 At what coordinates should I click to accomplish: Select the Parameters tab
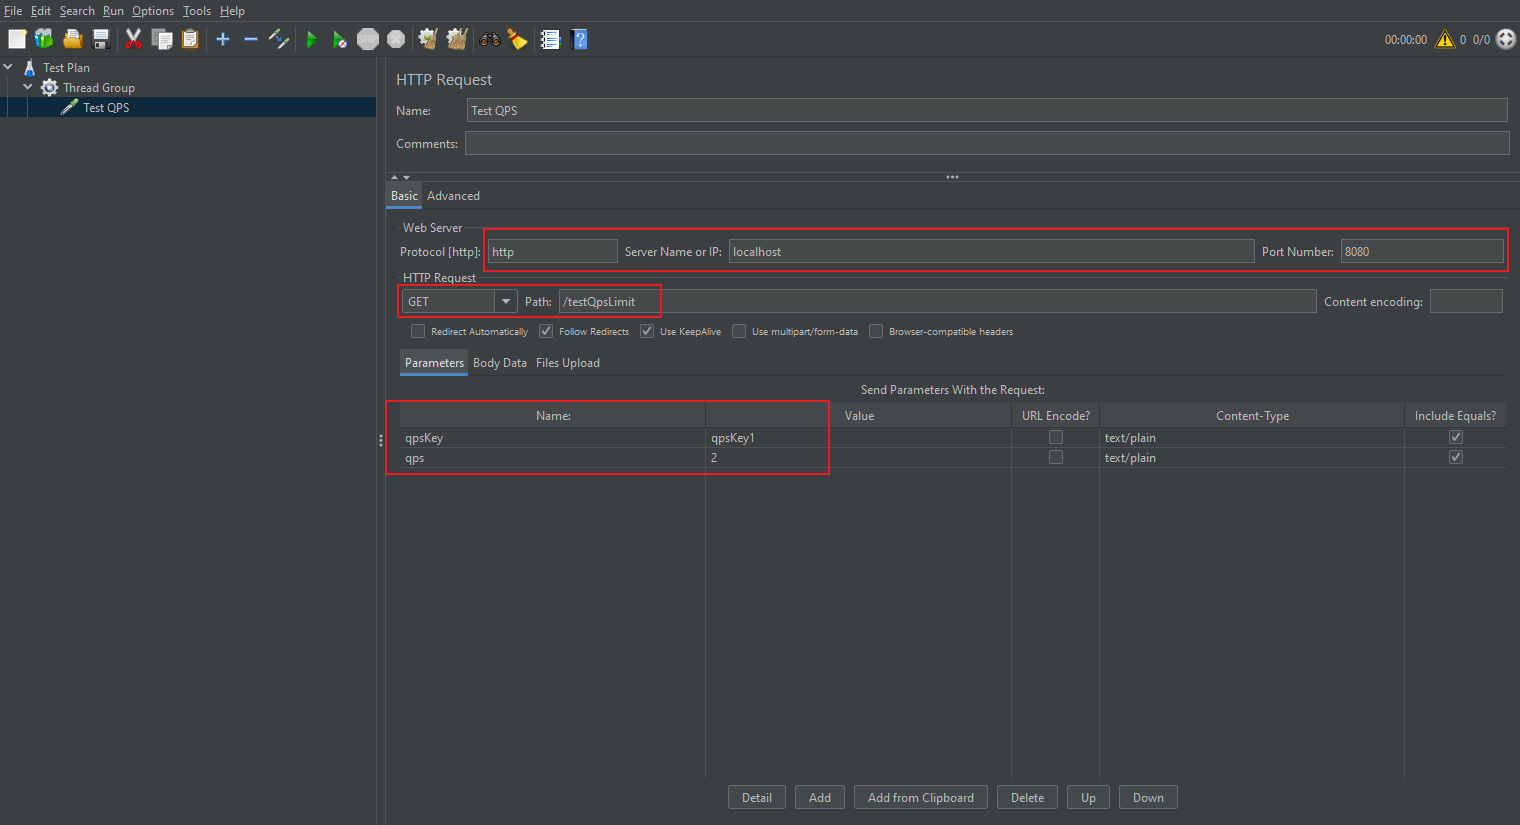434,363
